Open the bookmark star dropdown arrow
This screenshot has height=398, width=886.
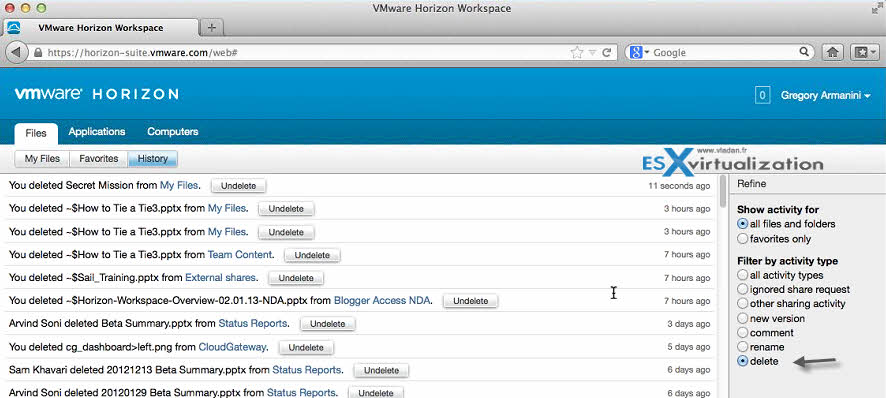[592, 53]
